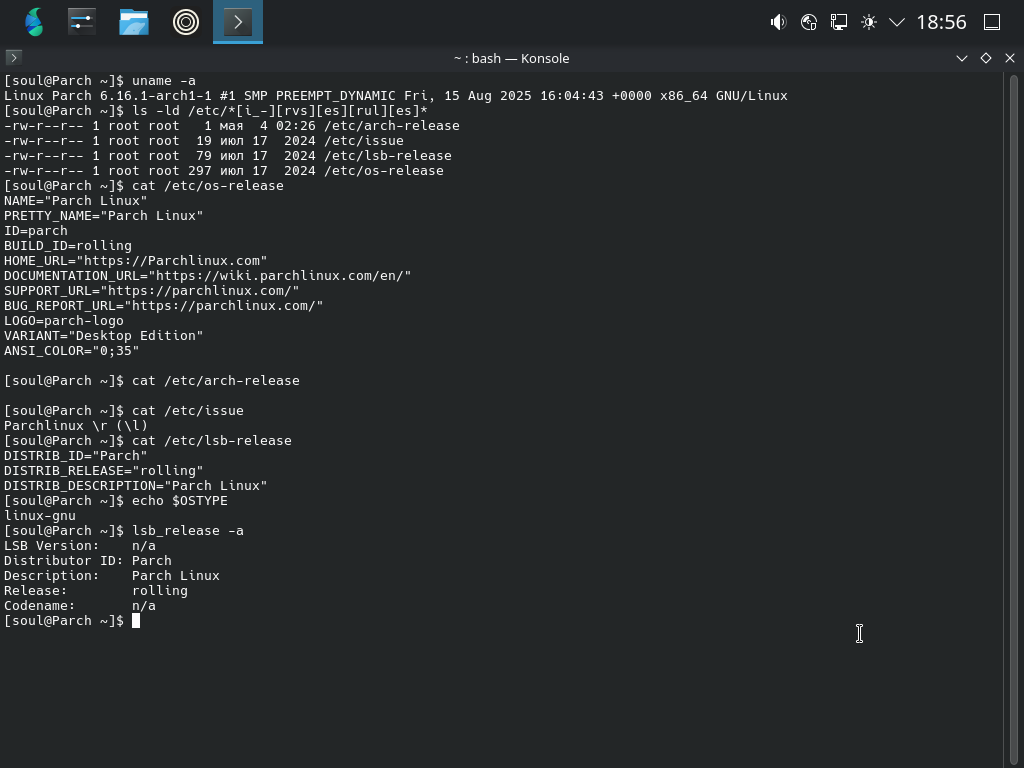
Task: Click the 'Release: rolling' line
Action: (96, 592)
